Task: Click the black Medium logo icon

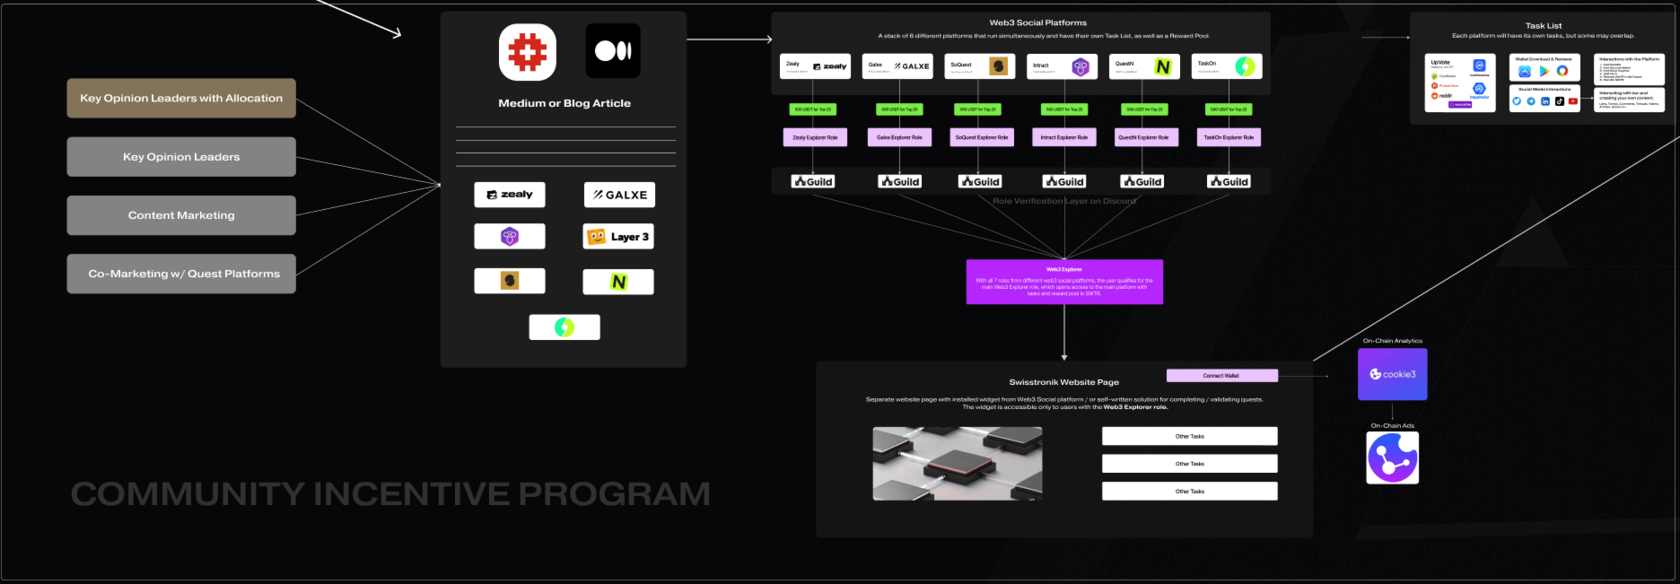Action: [612, 51]
